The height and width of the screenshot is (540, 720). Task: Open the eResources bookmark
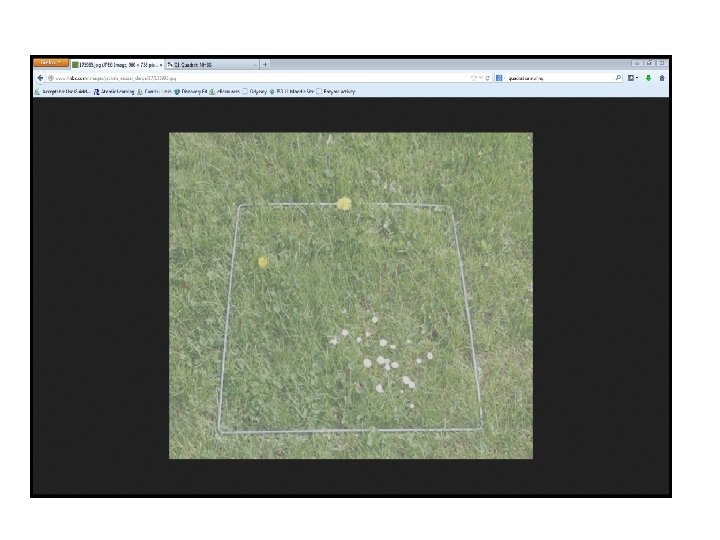[x=225, y=91]
